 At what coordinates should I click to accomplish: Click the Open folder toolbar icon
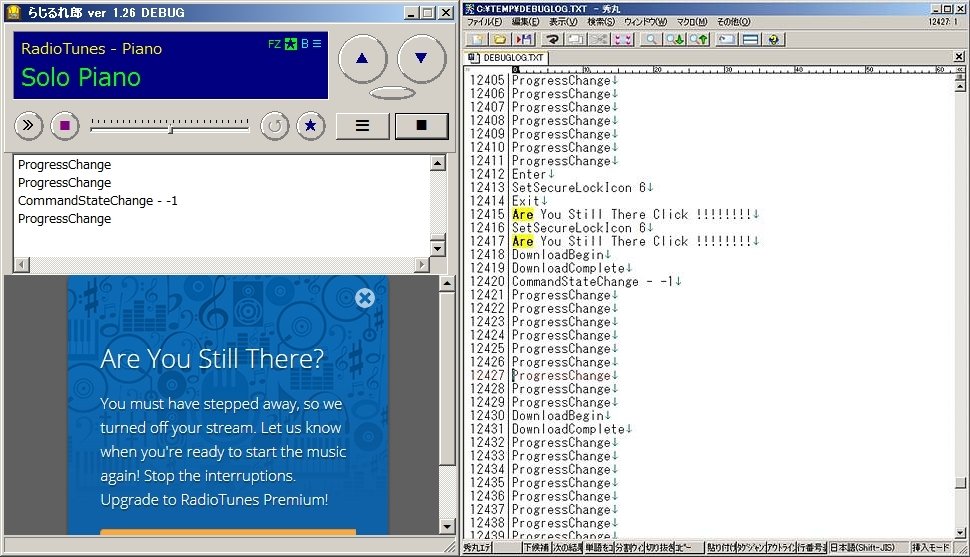click(500, 40)
